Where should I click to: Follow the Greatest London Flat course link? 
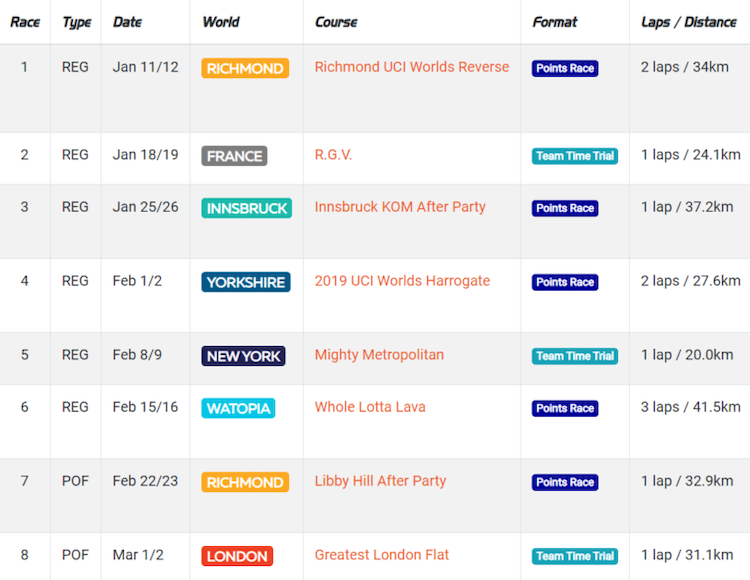point(382,555)
